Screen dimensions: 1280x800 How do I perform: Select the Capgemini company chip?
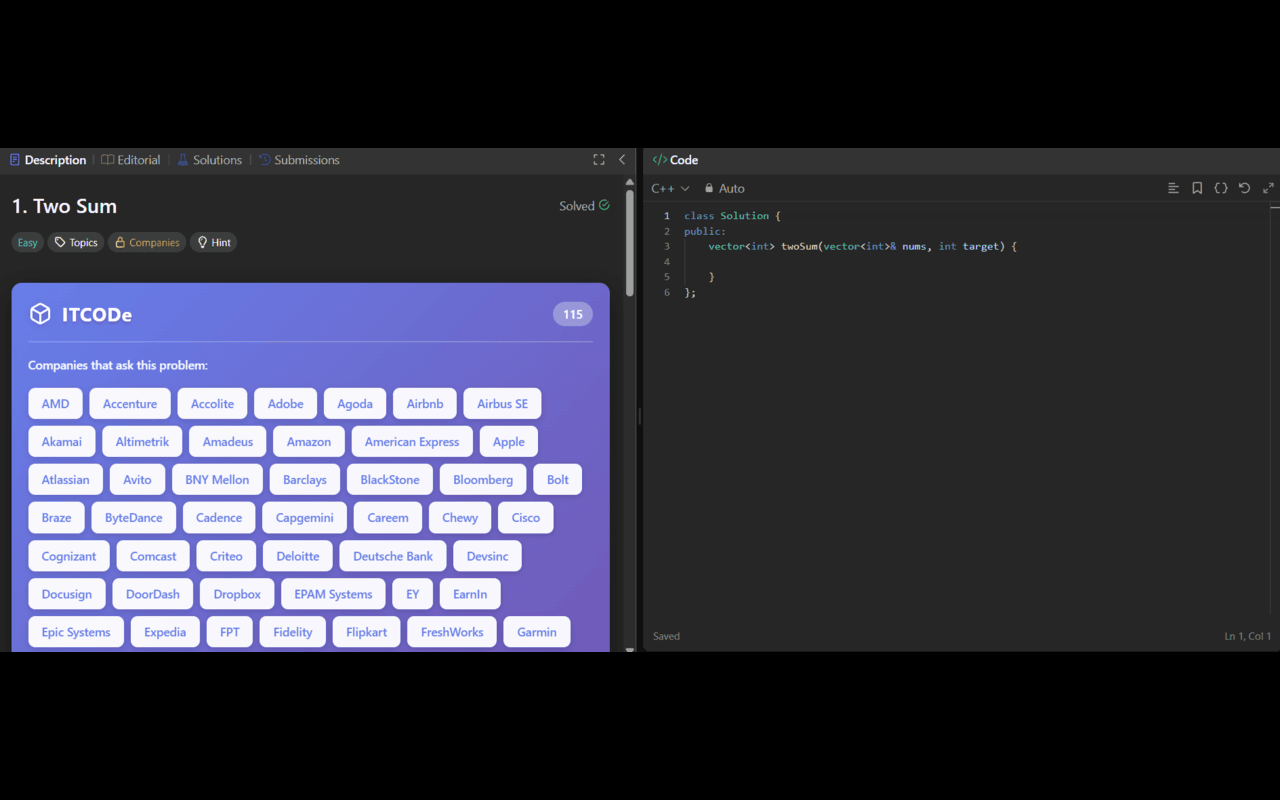305,518
